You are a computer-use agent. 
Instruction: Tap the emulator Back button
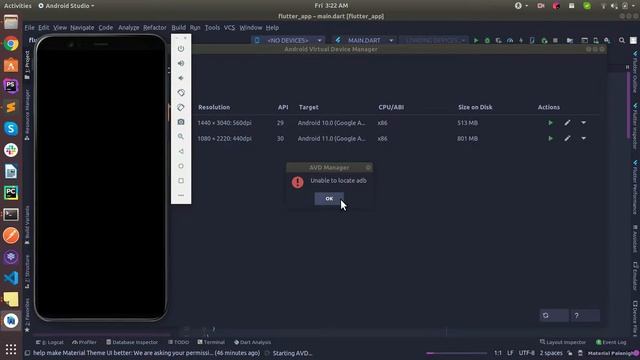point(181,151)
